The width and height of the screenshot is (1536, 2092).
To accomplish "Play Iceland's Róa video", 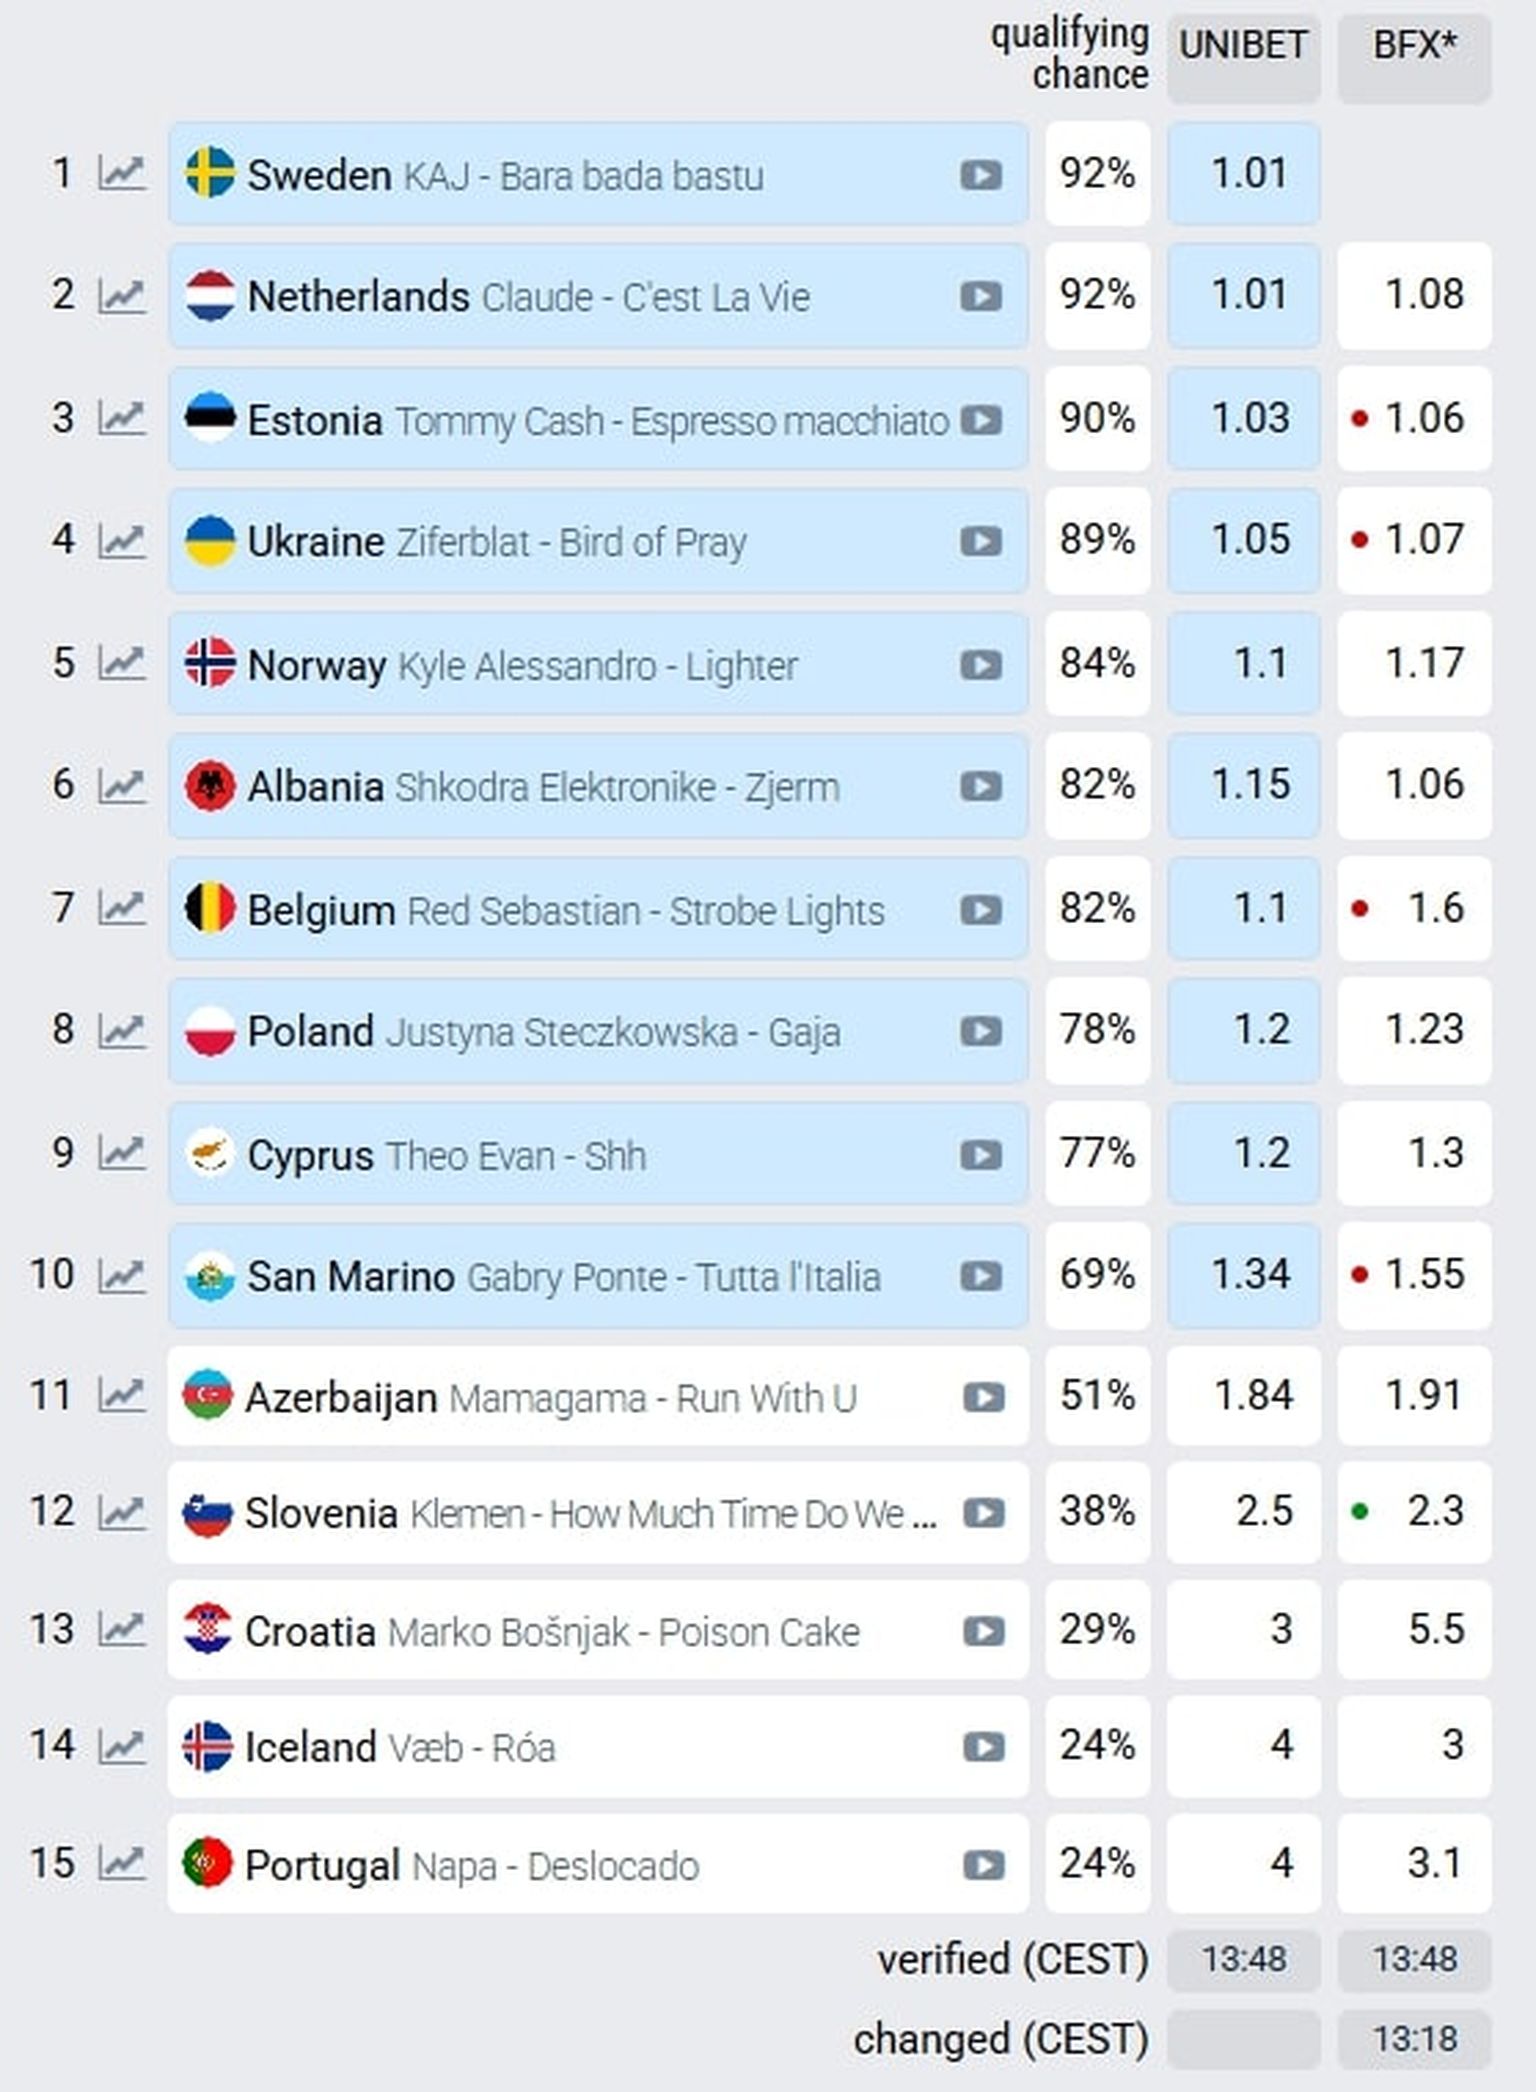I will pos(983,1747).
